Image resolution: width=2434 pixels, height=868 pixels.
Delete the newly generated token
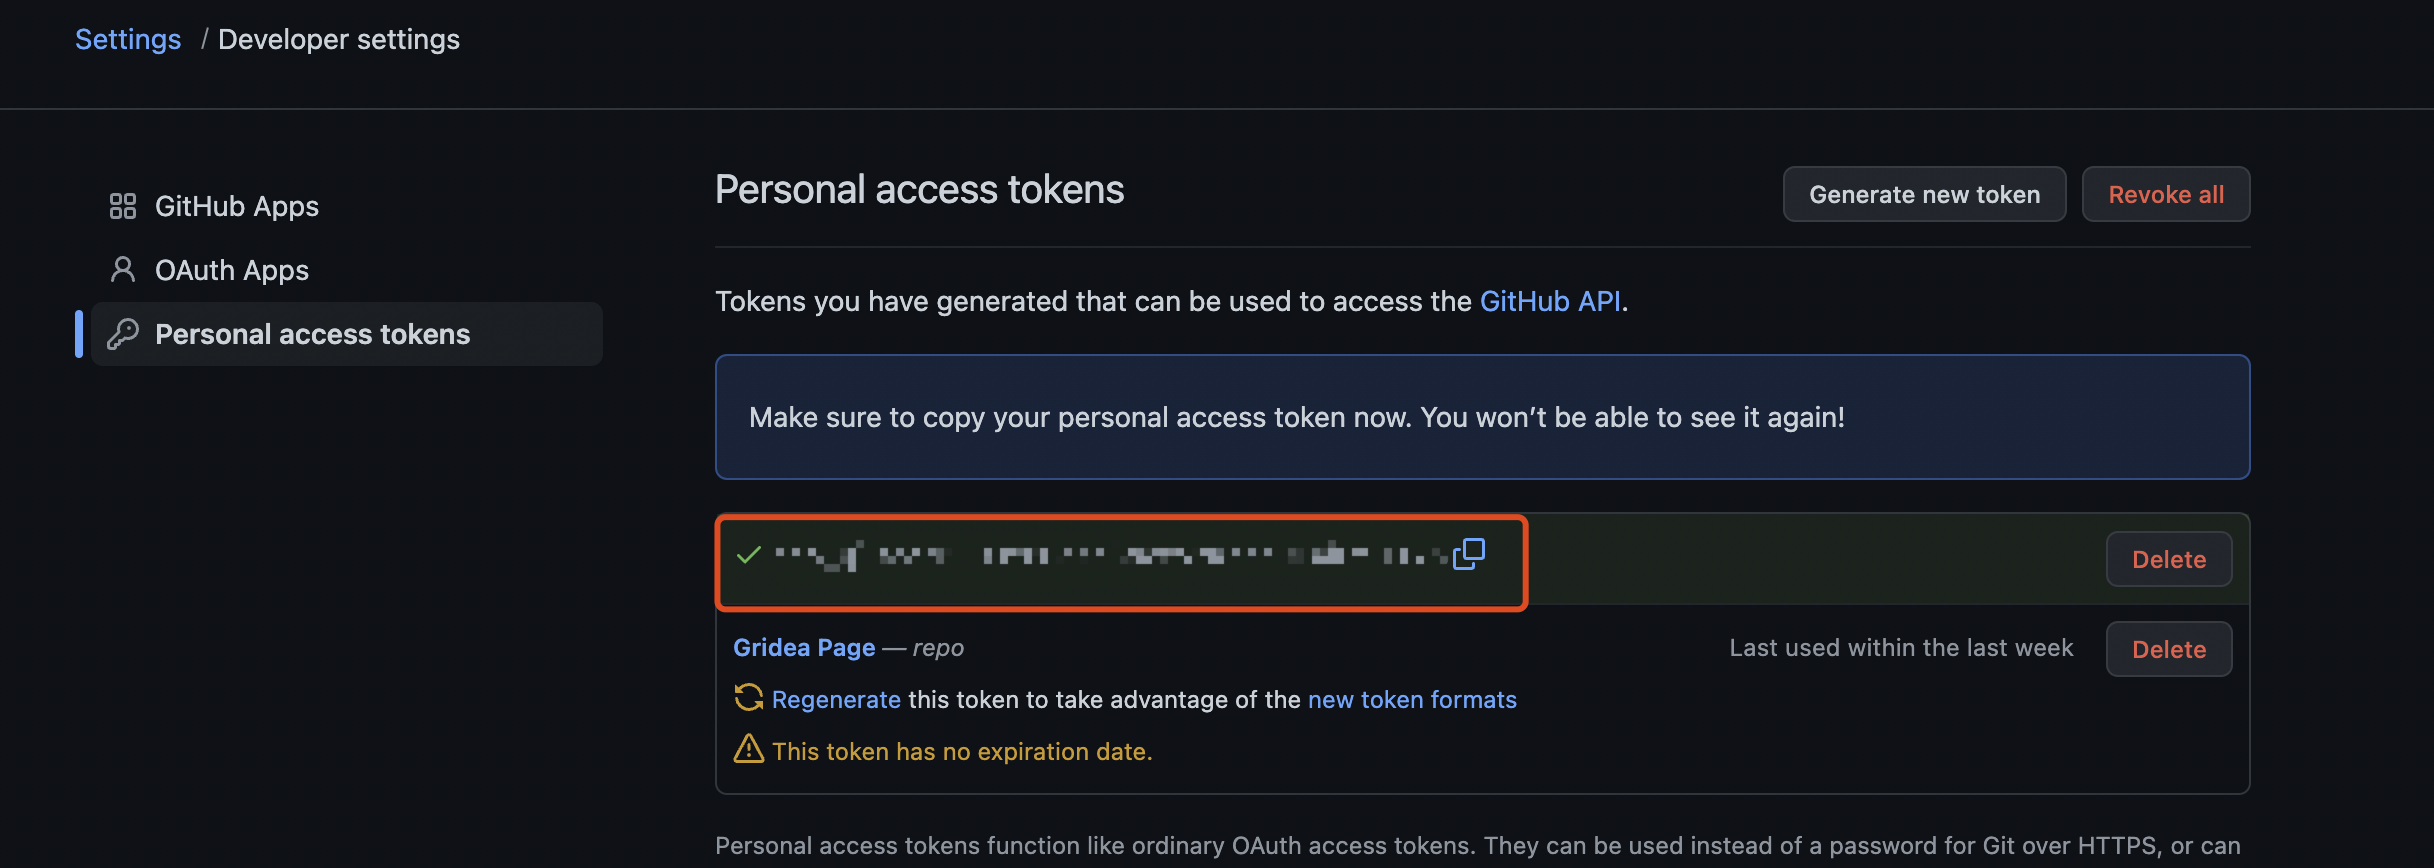click(x=2168, y=559)
